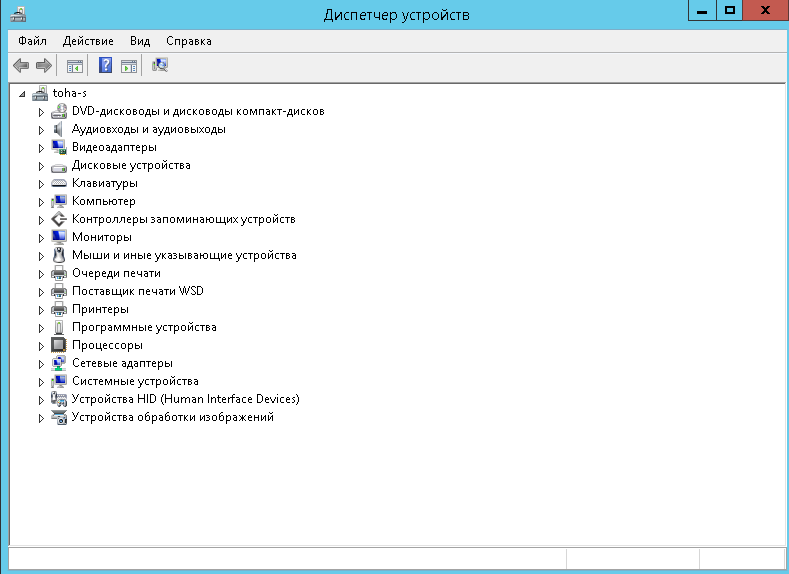Viewport: 789px width, 574px height.
Task: Toggle the show/hide console tree button
Action: pos(74,66)
